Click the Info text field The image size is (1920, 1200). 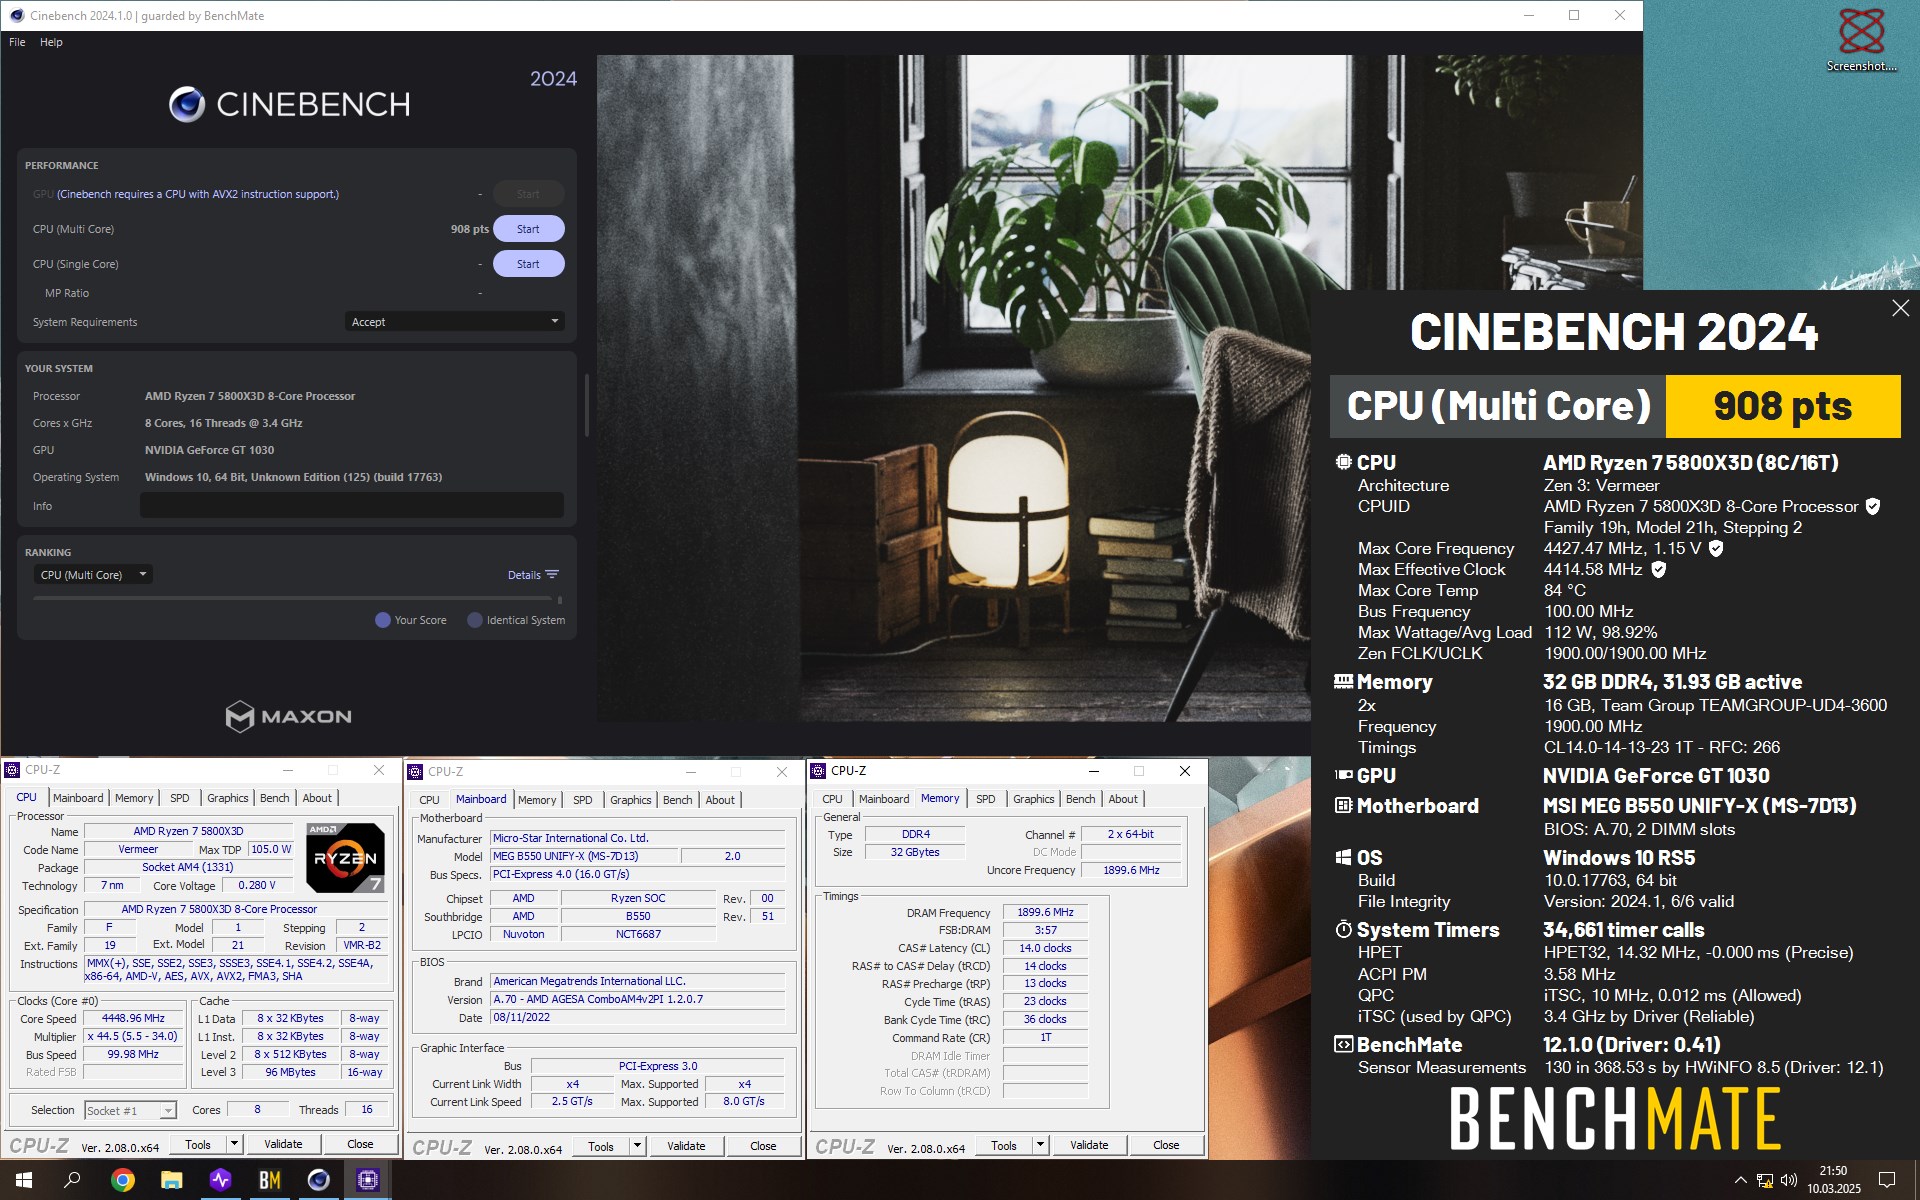[351, 505]
